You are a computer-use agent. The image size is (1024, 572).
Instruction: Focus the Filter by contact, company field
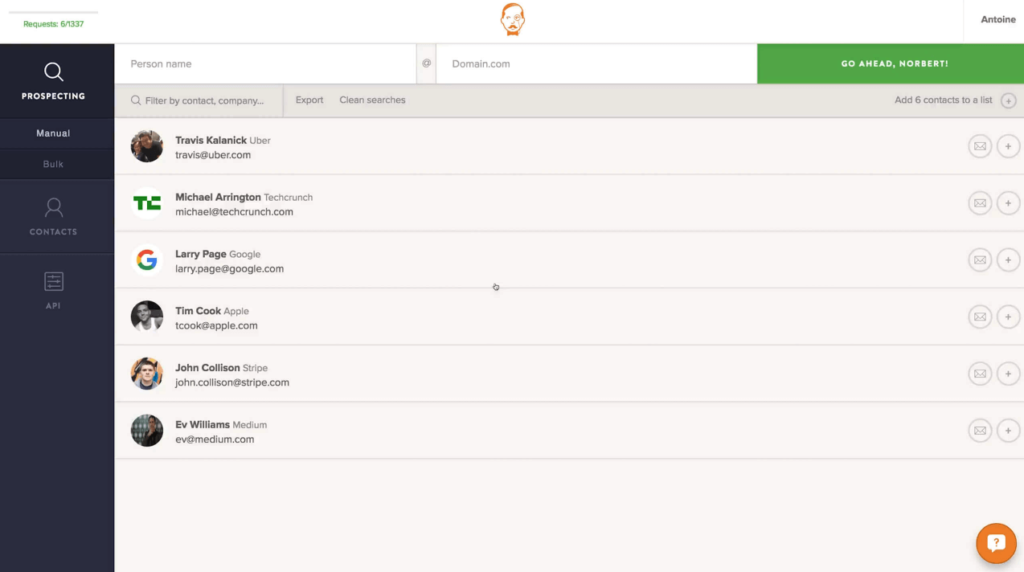(x=199, y=101)
